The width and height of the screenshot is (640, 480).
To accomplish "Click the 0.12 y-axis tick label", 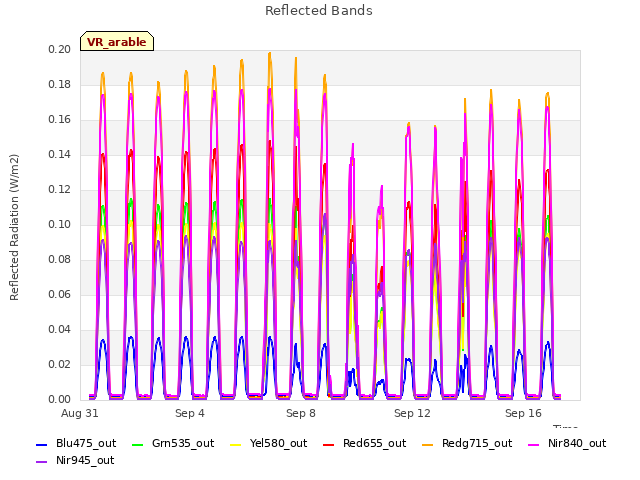I will tap(60, 189).
